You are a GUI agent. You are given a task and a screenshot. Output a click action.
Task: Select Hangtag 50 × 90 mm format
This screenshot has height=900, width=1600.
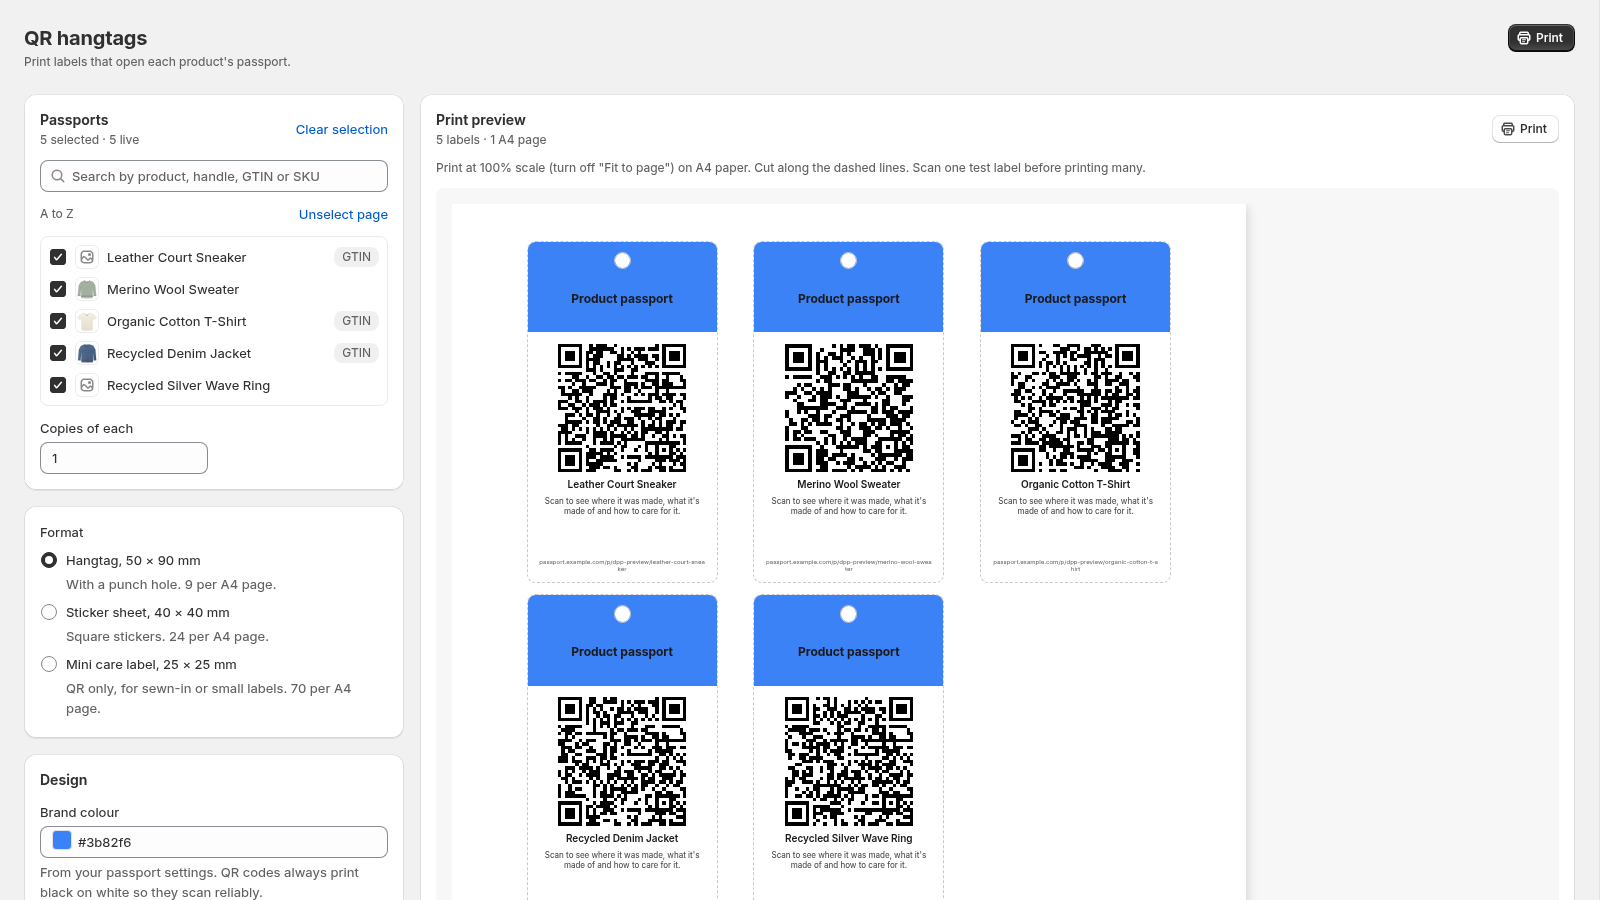[x=49, y=560]
